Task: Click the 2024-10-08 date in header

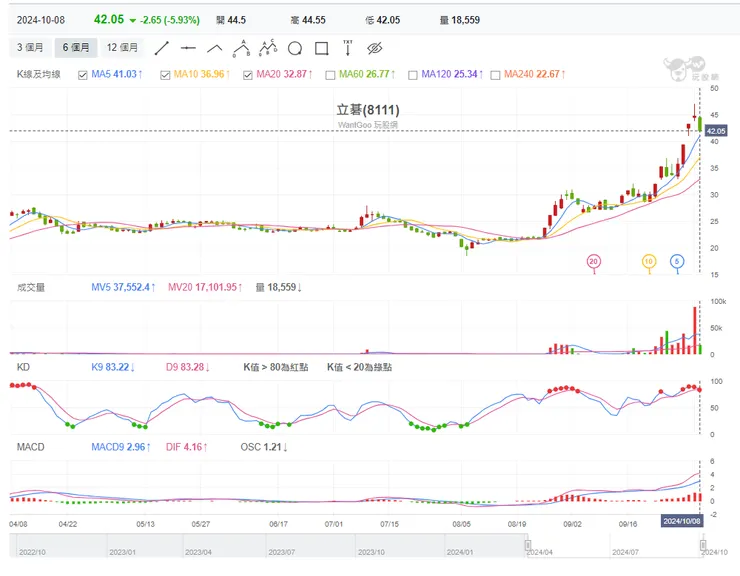Action: point(41,20)
